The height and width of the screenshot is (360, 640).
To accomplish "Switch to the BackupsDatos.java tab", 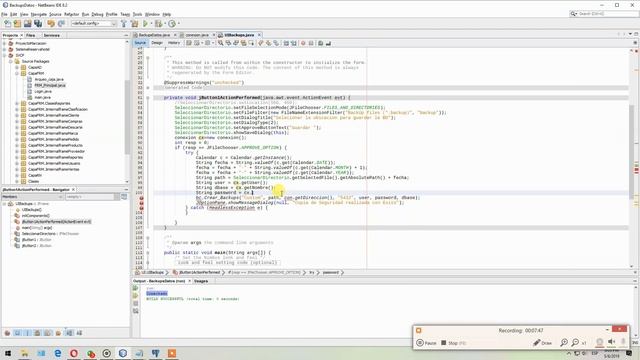I will (154, 35).
